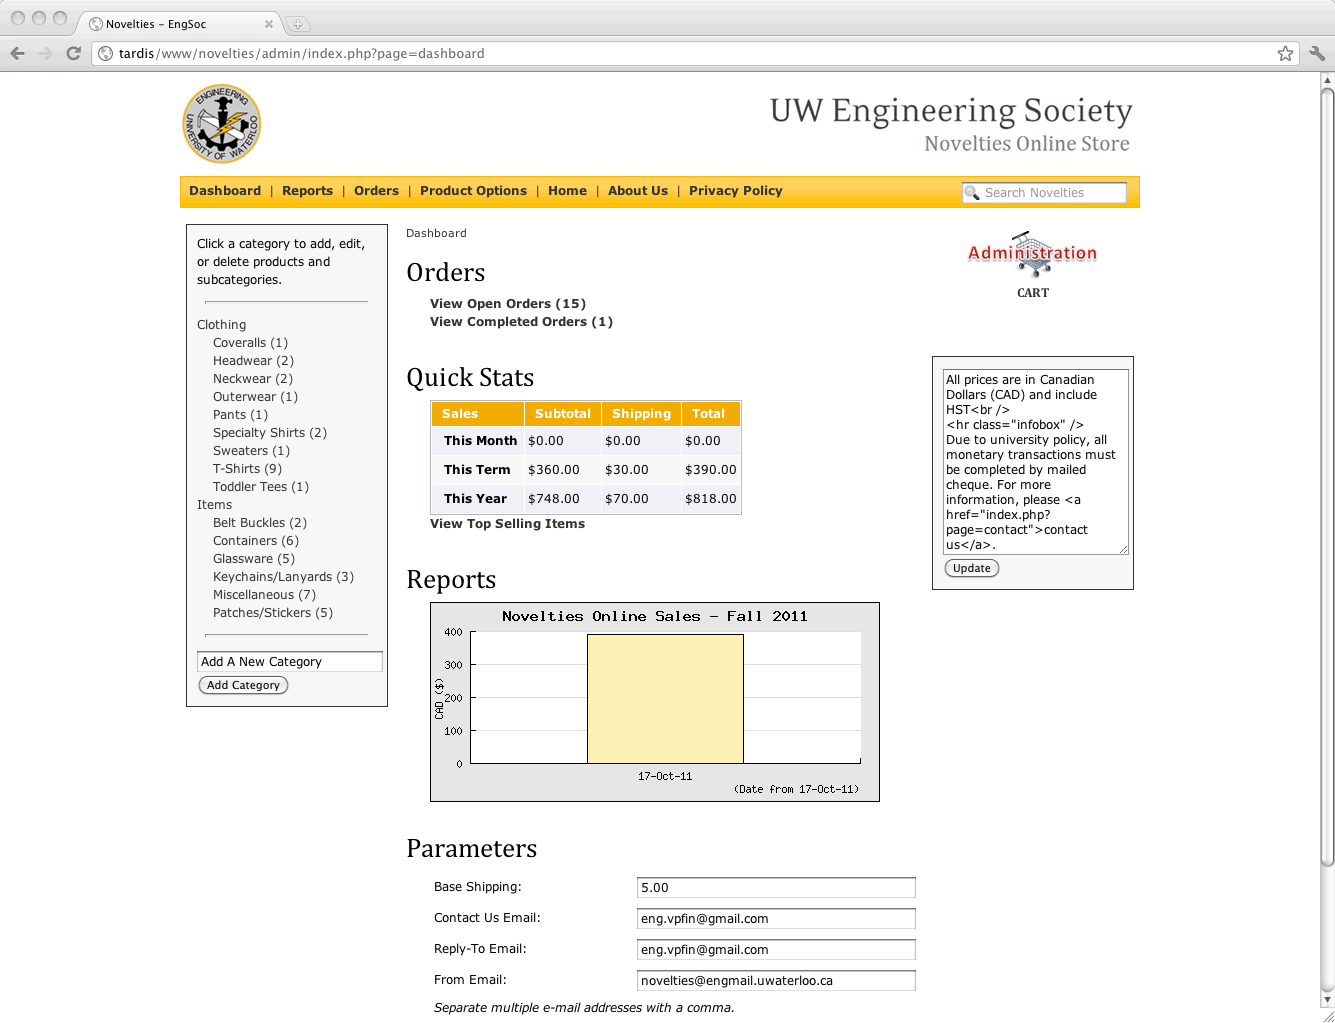Viewport: 1335px width, 1023px height.
Task: View Completed Orders (1)
Action: coord(521,322)
